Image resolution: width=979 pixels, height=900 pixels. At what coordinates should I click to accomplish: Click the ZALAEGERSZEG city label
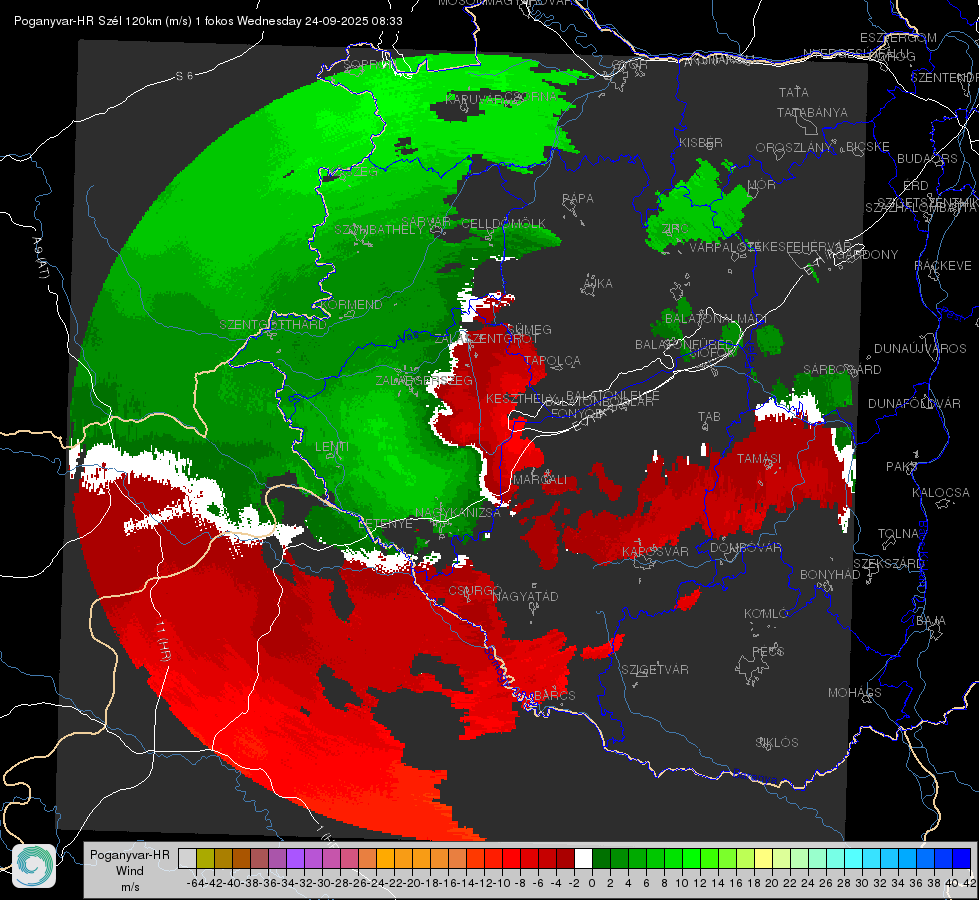point(423,380)
